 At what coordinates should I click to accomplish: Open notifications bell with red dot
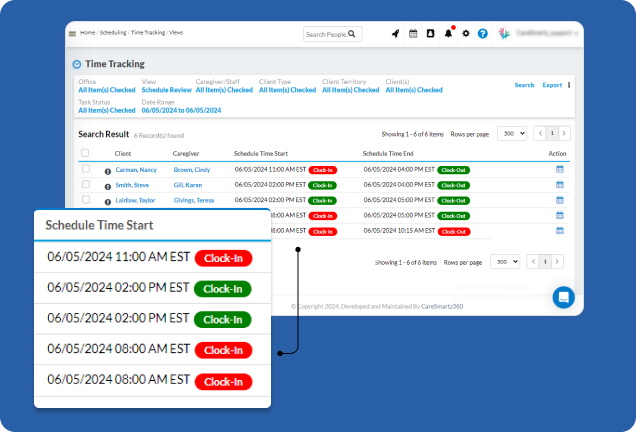click(x=448, y=34)
